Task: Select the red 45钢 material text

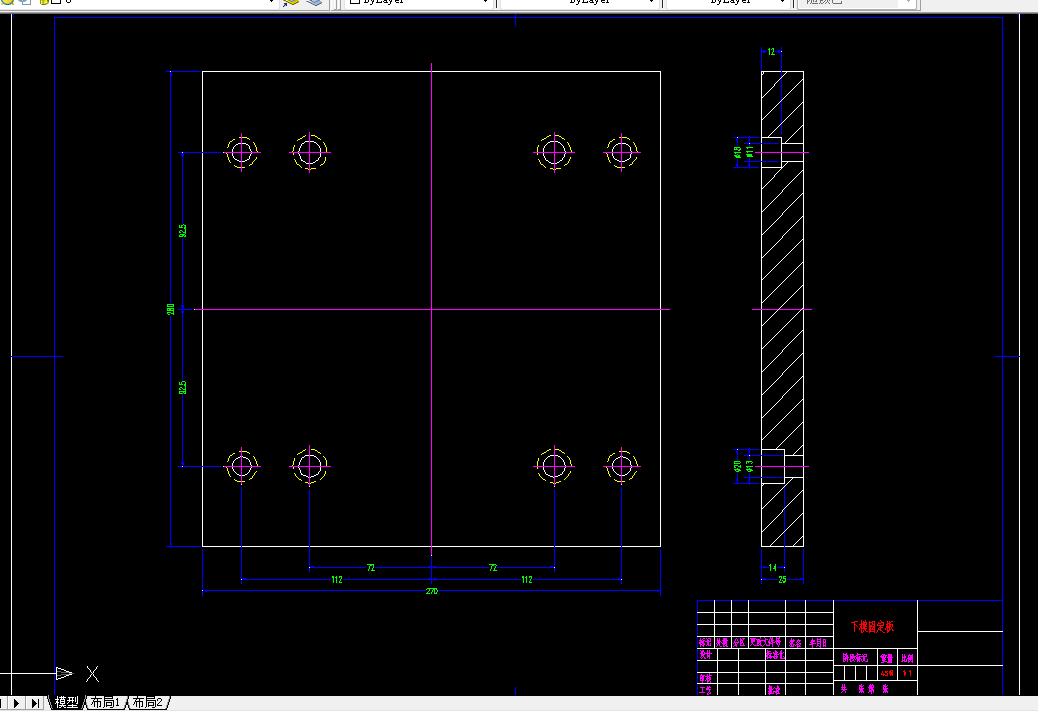Action: [887, 673]
